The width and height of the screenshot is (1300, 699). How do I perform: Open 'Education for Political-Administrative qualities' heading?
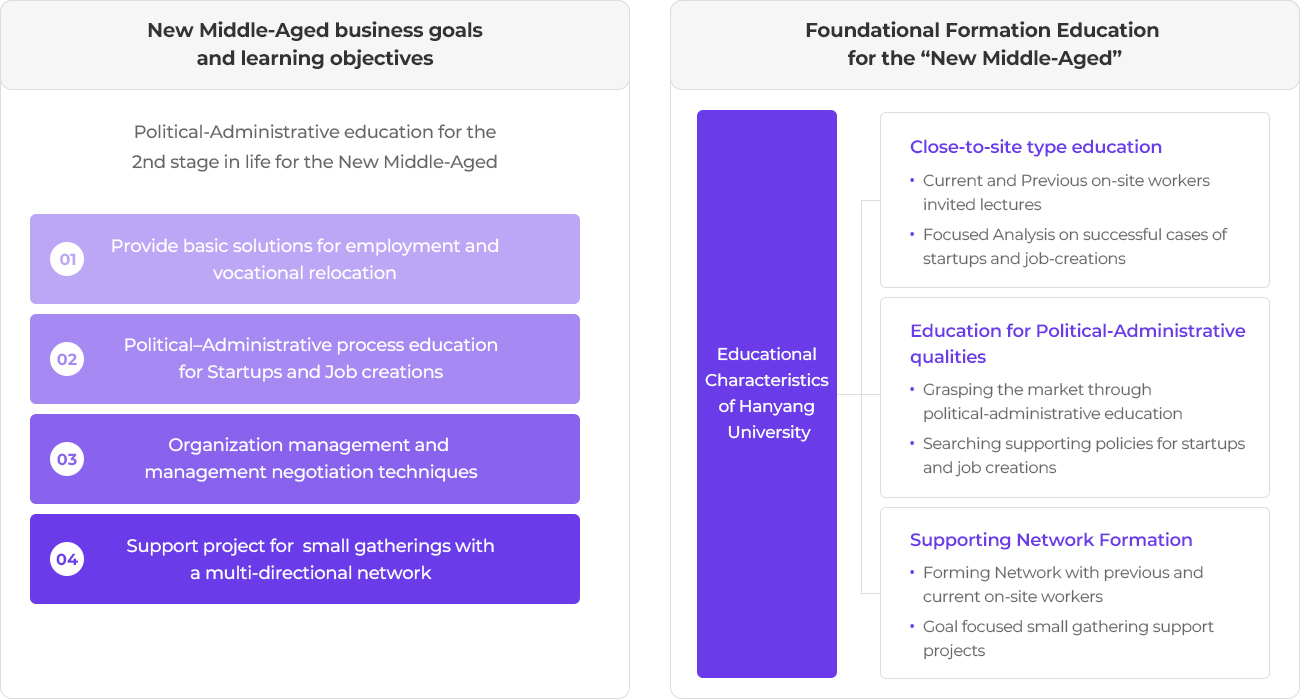1078,344
